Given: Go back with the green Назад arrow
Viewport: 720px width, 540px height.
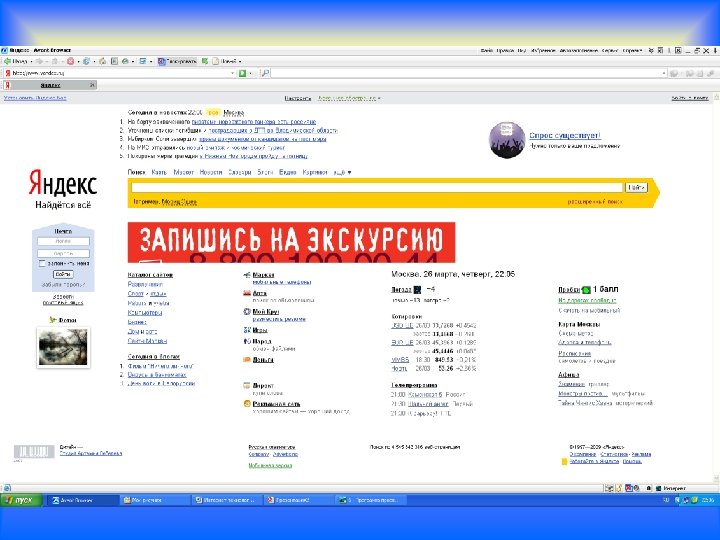Looking at the screenshot, I should (16, 61).
